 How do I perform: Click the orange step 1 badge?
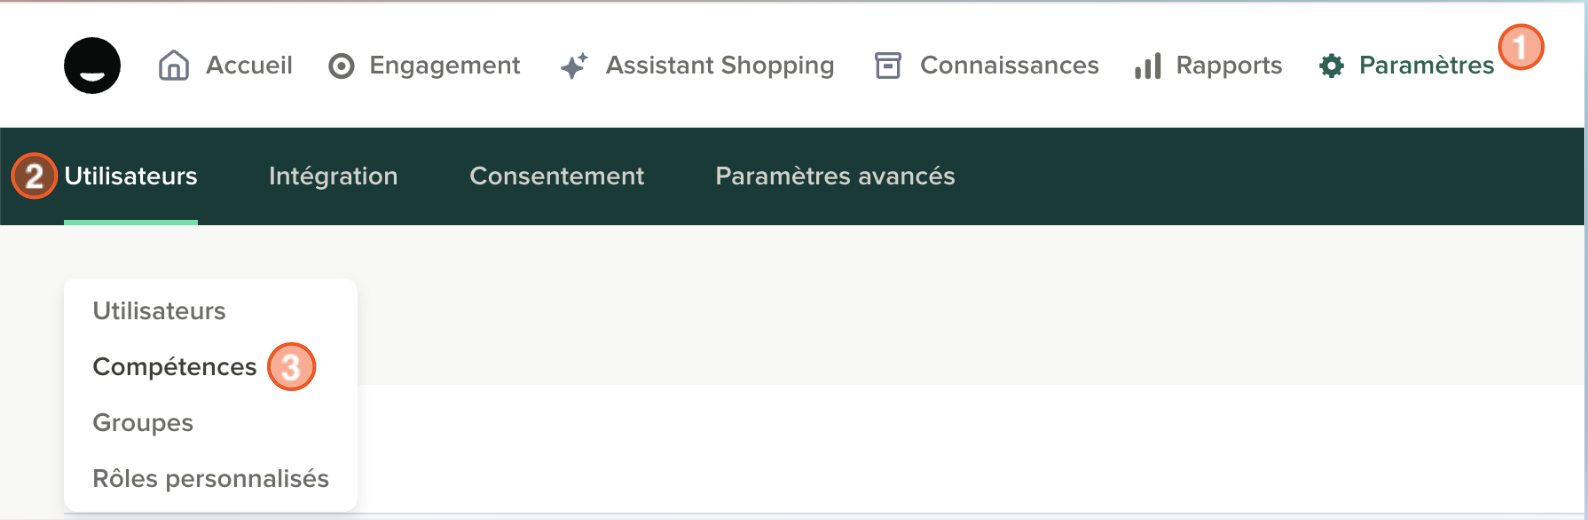[1520, 47]
